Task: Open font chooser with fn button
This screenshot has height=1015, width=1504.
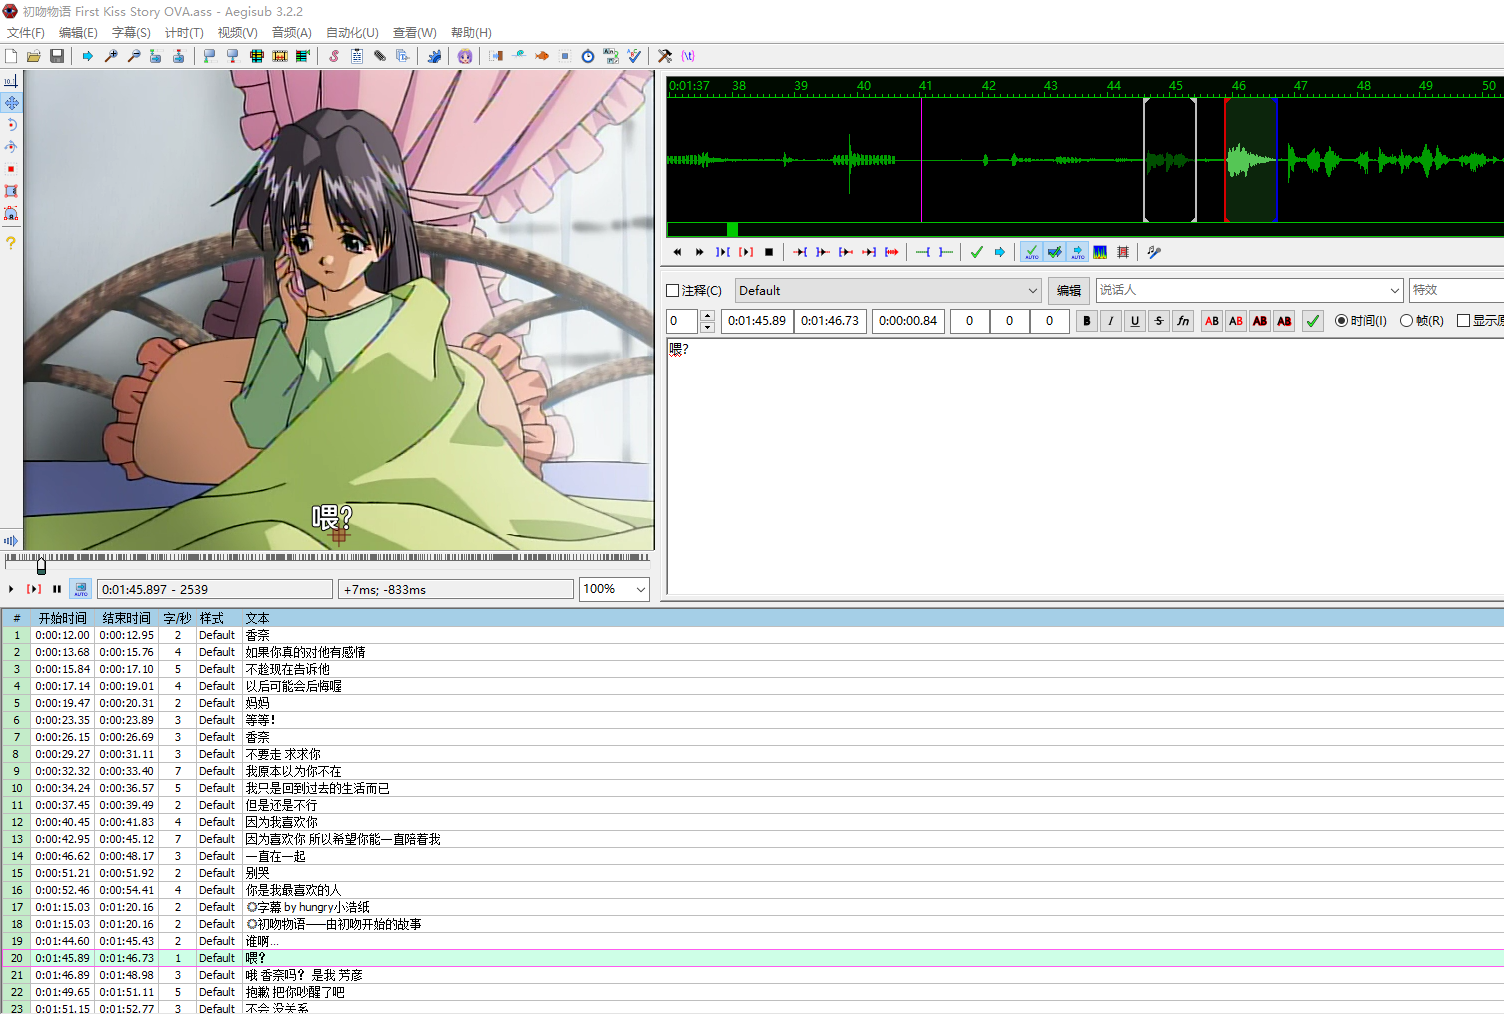Action: click(x=1183, y=321)
